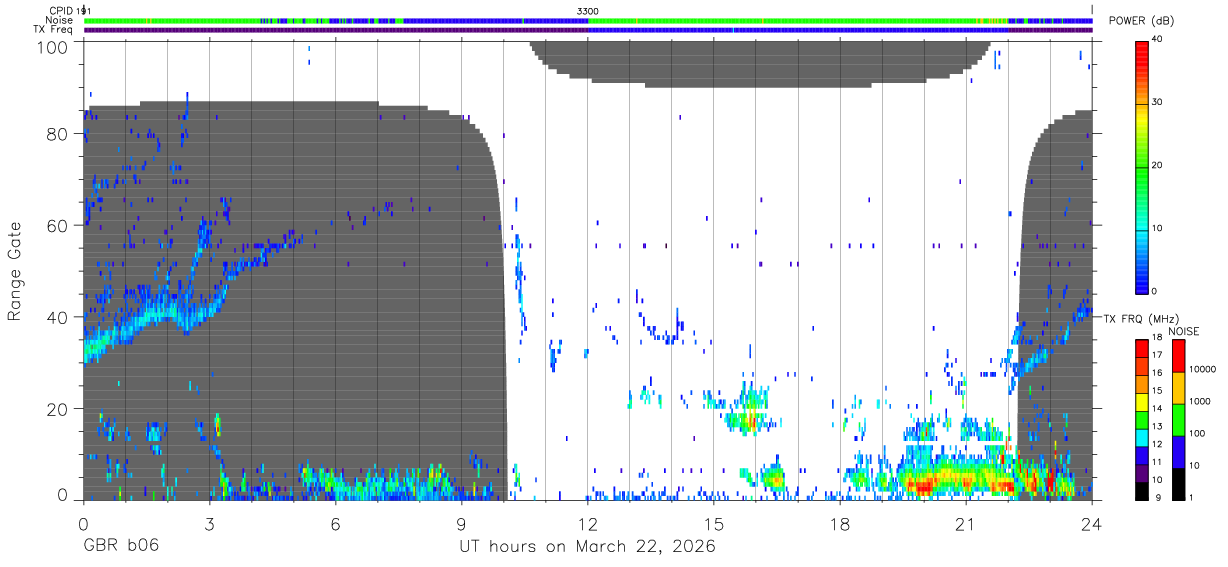Click the "NOISE" legend title
Screen dimensions: 1228x567
click(x=1183, y=331)
